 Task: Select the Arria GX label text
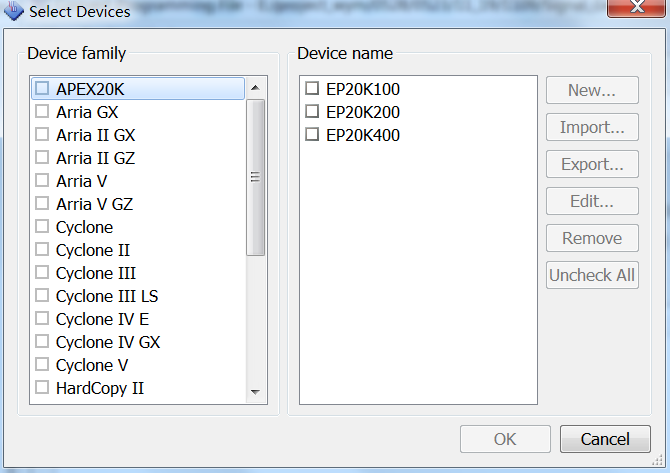[87, 112]
